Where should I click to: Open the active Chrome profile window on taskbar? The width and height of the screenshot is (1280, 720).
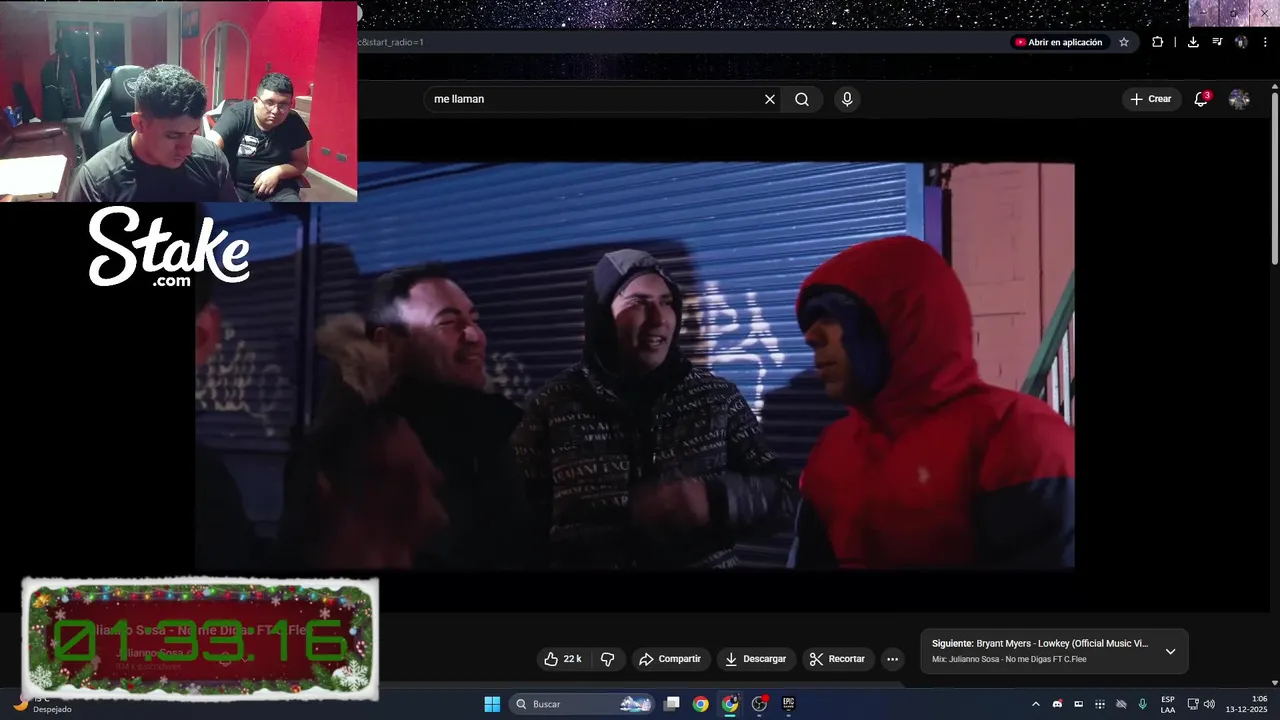click(x=730, y=704)
